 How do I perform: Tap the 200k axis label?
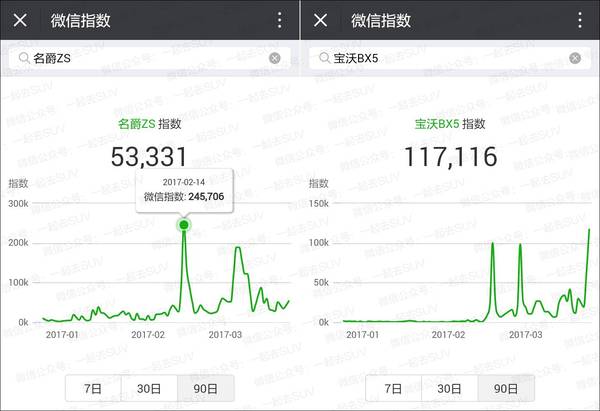(18, 243)
